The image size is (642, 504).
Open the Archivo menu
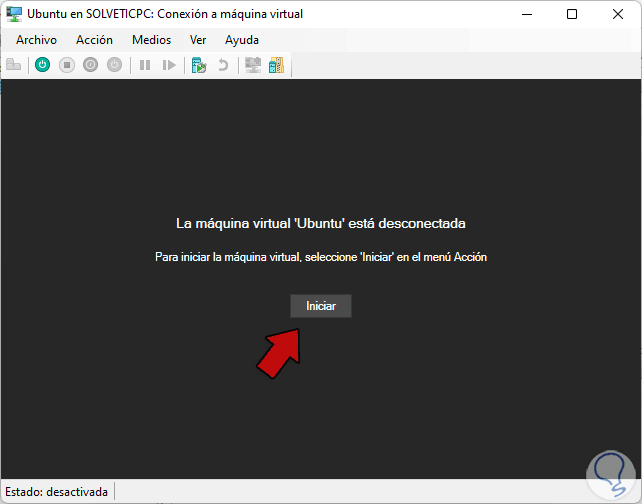point(36,40)
